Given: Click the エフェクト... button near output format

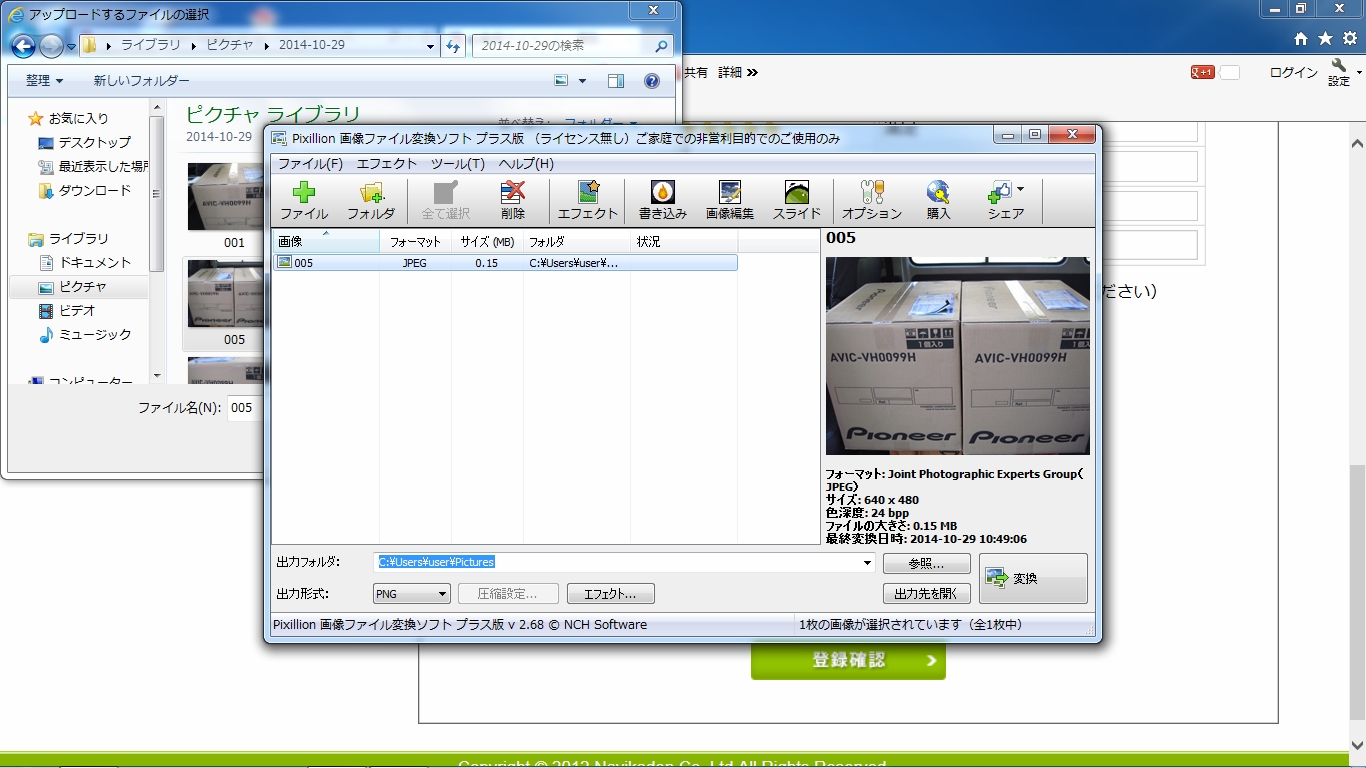Looking at the screenshot, I should pyautogui.click(x=610, y=594).
